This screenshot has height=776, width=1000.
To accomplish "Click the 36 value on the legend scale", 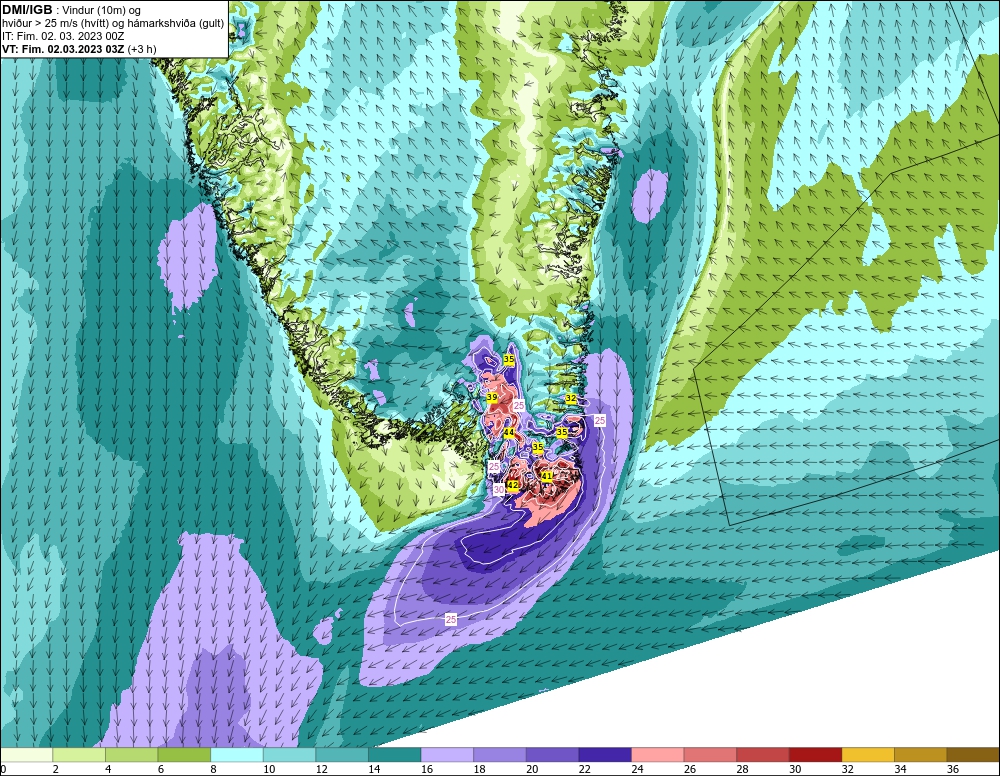I will point(953,769).
